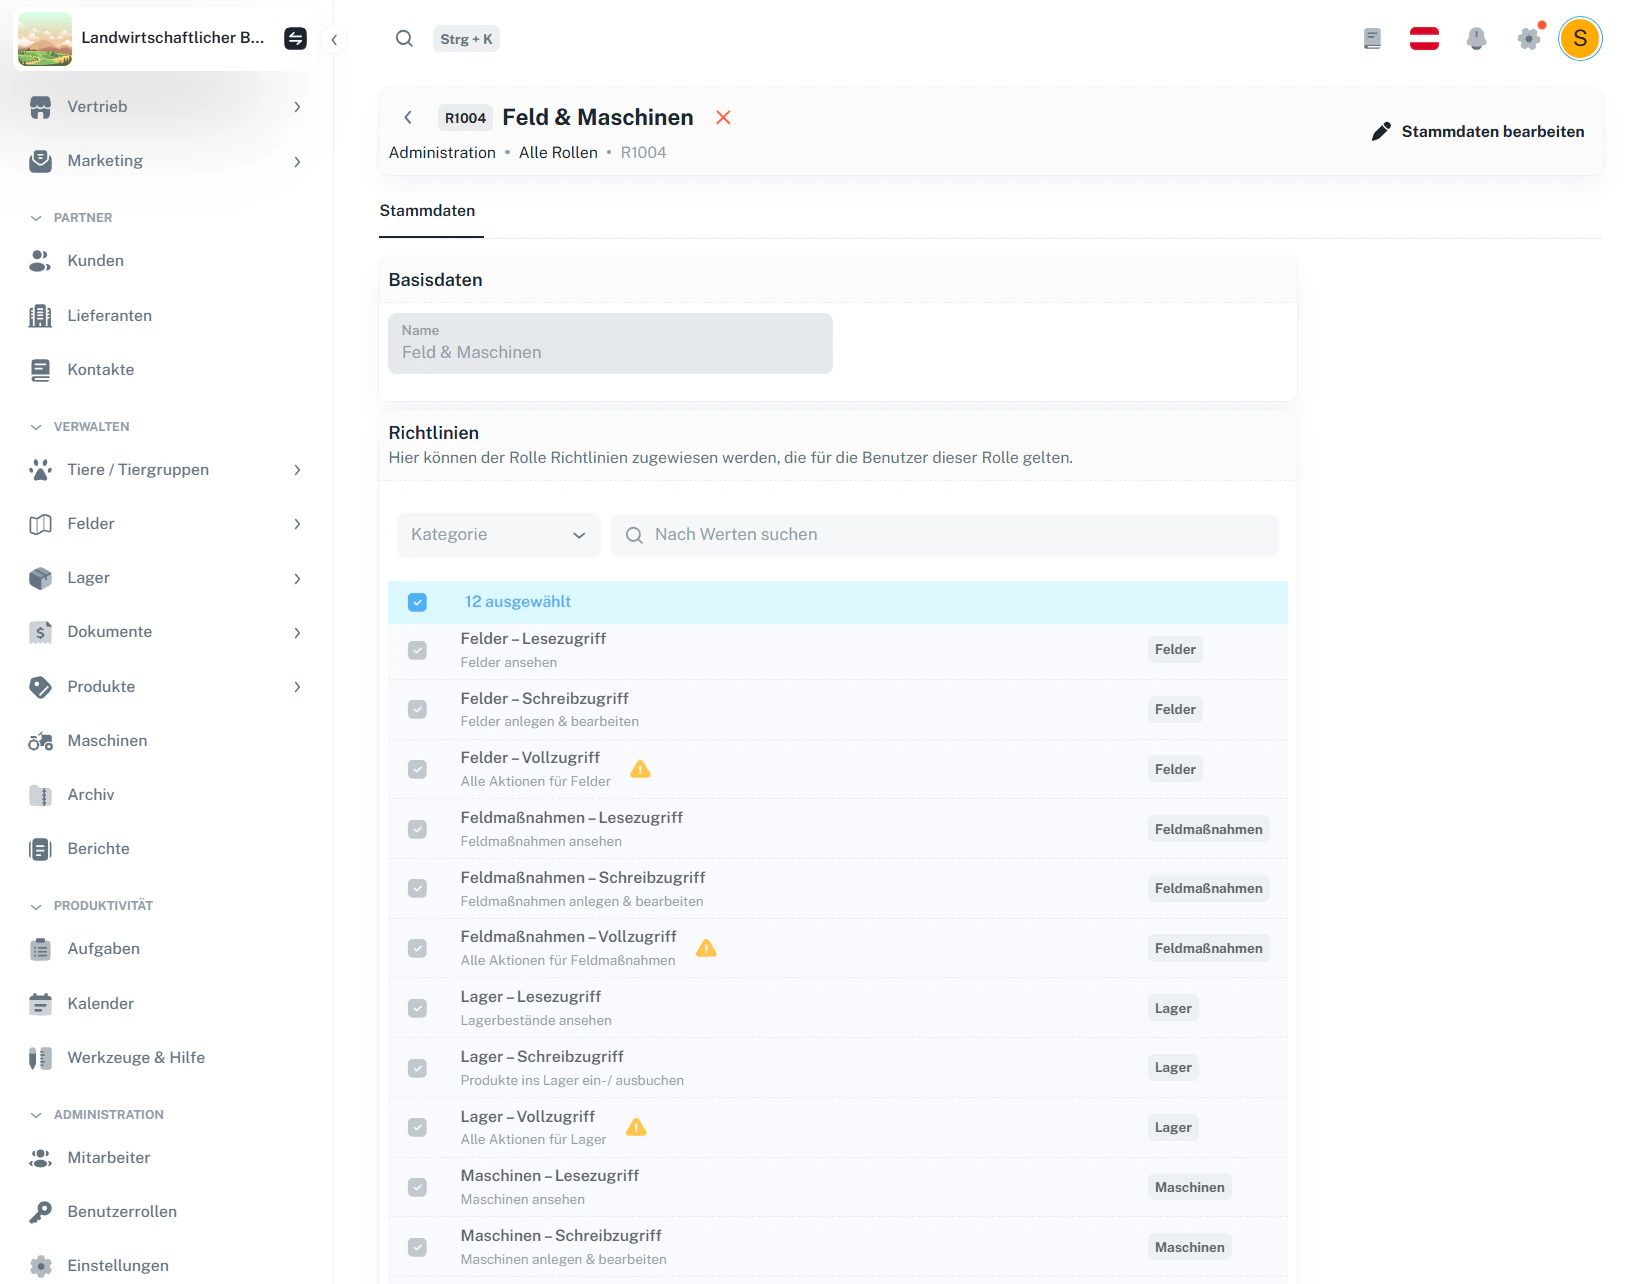Click the Name field 'Feld & Maschinen'
Screen dimensions: 1647x1284
click(x=610, y=343)
